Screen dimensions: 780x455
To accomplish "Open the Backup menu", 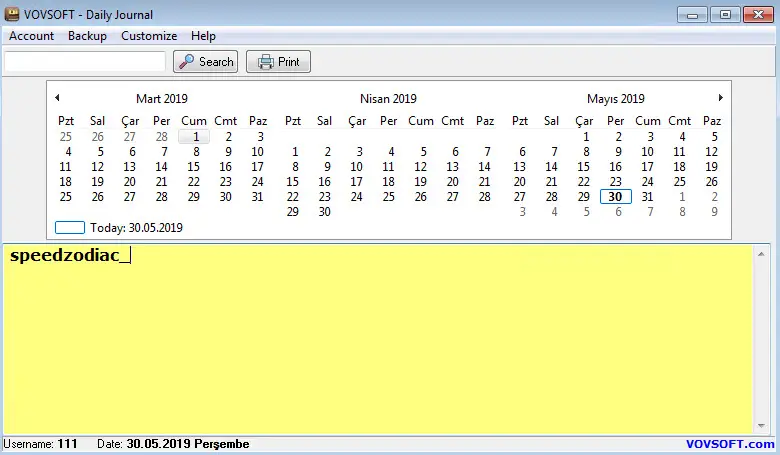I will (88, 36).
